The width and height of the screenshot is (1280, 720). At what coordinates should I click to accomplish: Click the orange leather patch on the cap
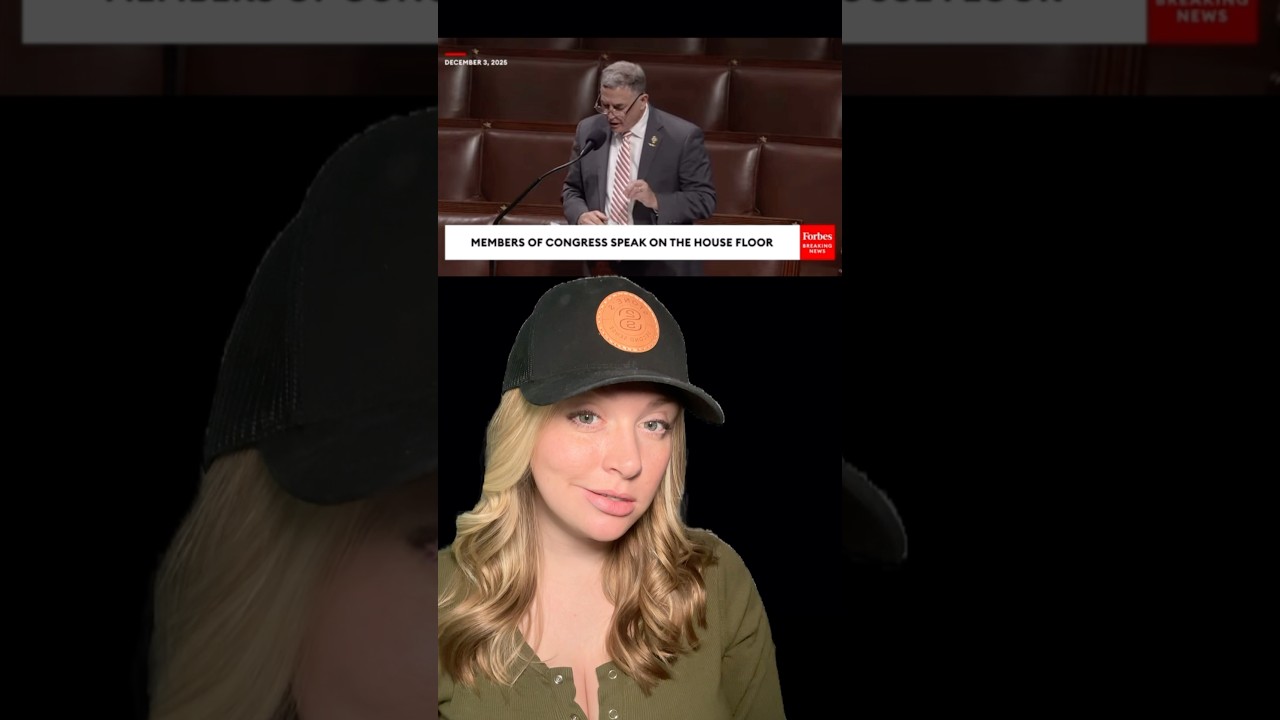[628, 322]
